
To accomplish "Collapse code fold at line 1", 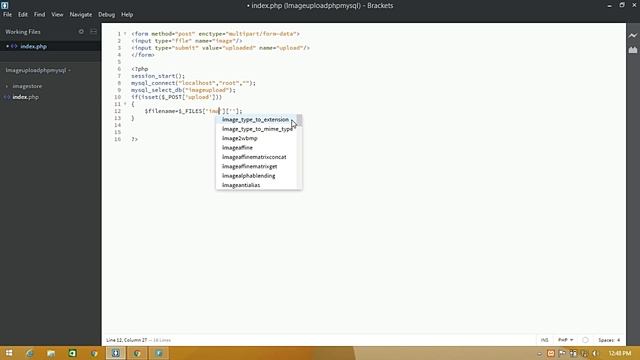I will click(x=125, y=34).
